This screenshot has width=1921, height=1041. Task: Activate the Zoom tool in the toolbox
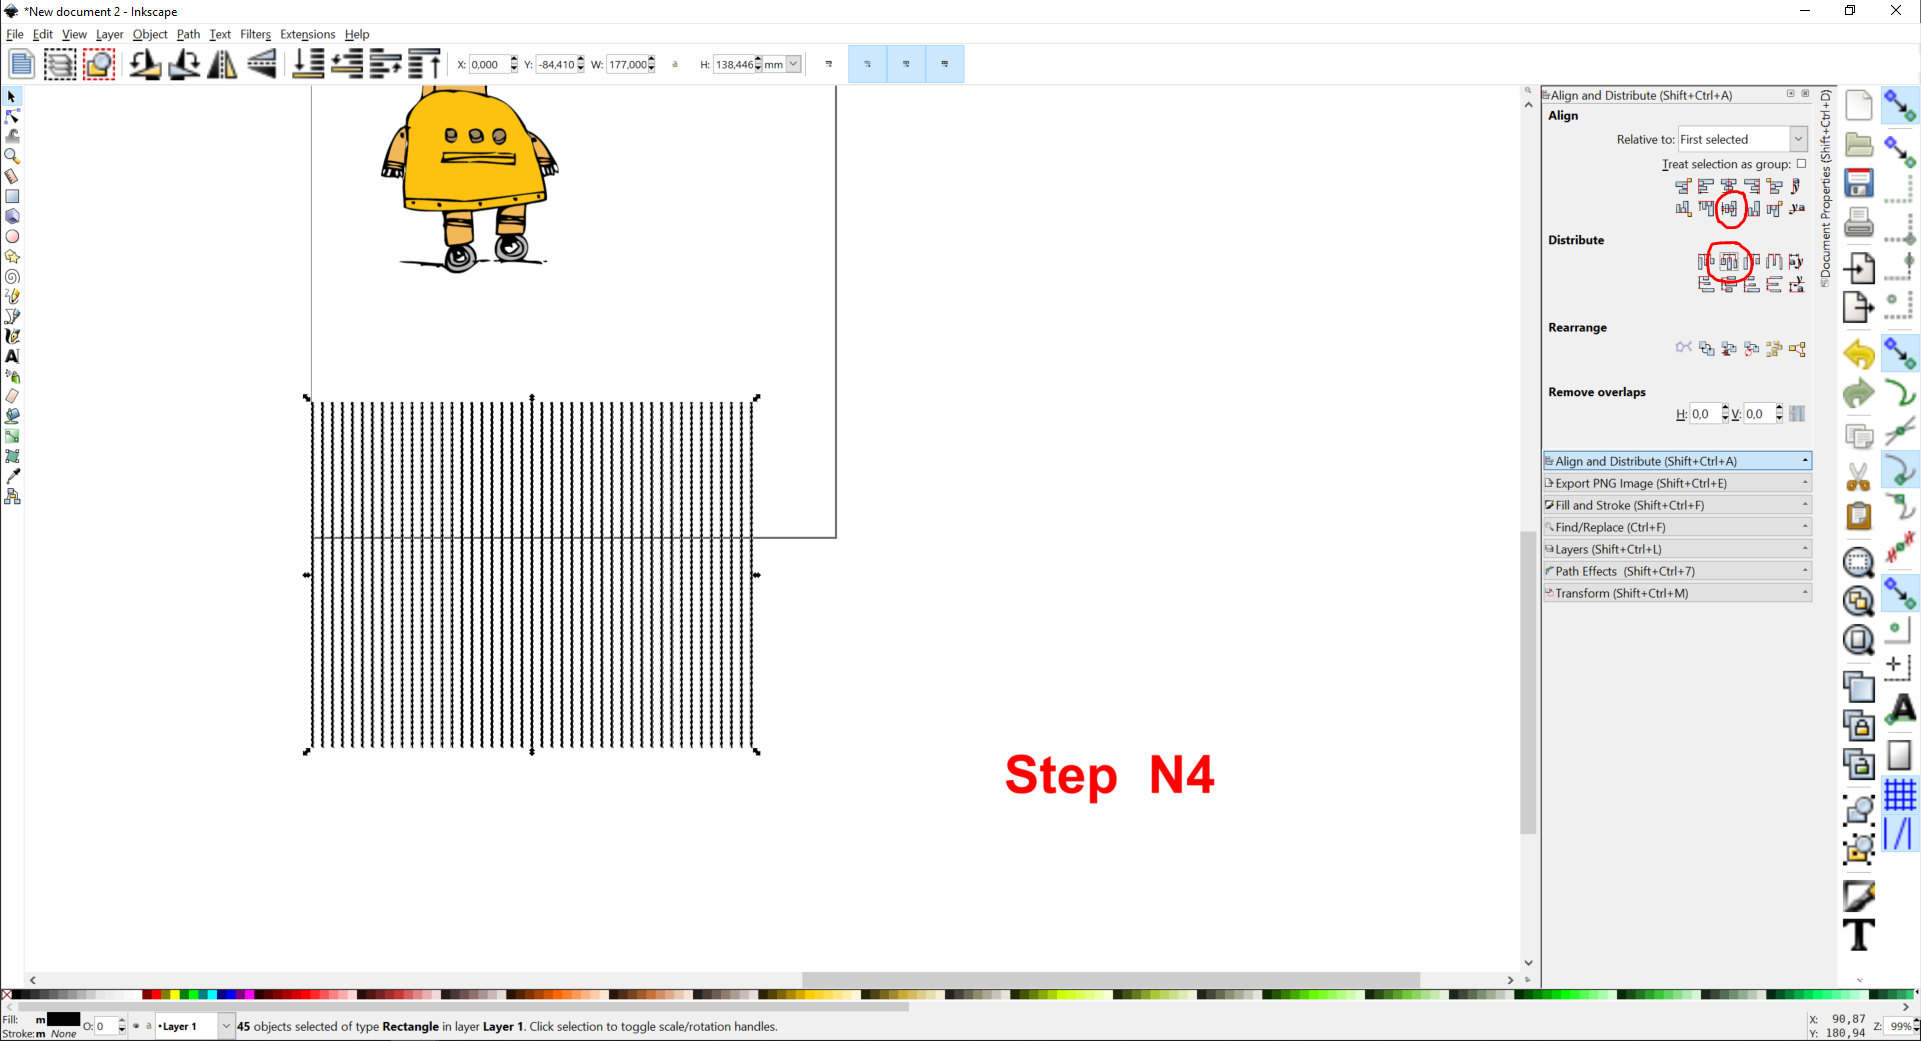click(x=13, y=156)
